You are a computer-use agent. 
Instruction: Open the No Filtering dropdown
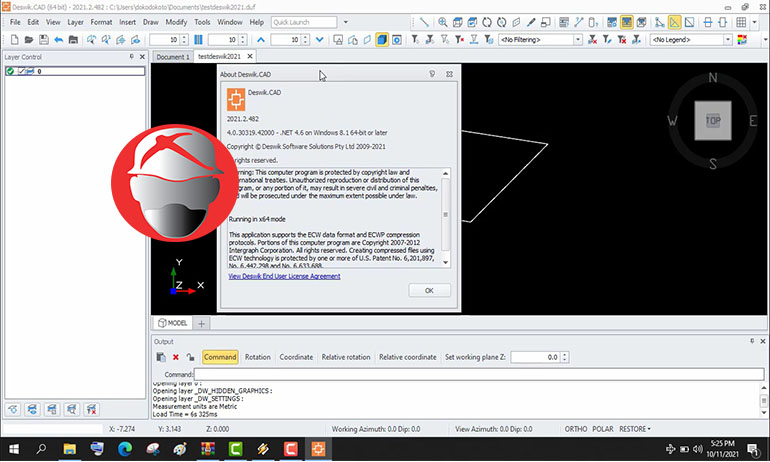[x=578, y=40]
